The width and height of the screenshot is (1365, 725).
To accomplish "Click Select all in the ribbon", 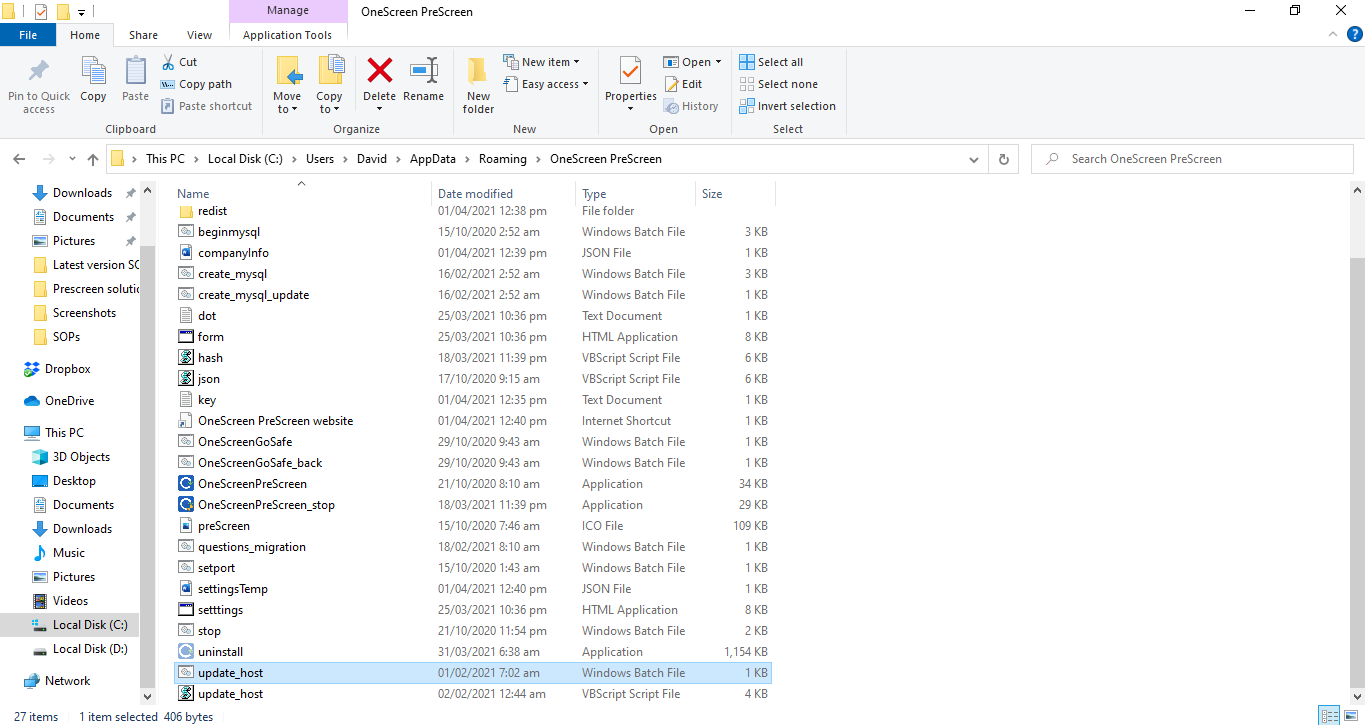I will 771,62.
